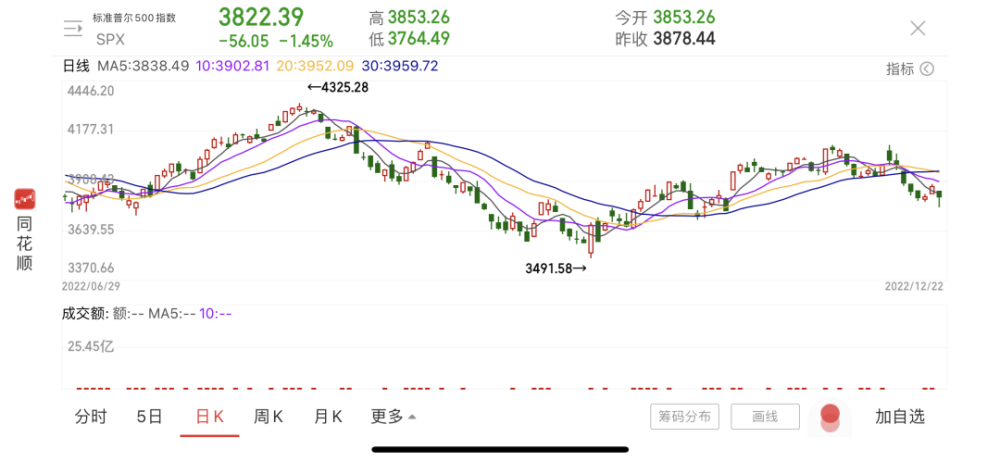The image size is (1000, 462).
Task: Switch to 分时 intraday tab
Action: 91,417
